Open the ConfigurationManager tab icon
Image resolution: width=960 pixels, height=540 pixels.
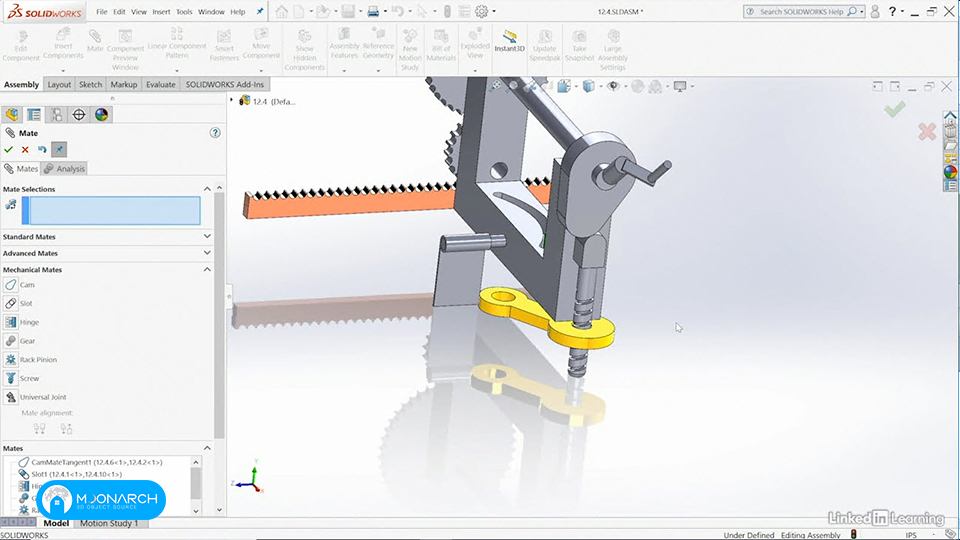tap(56, 114)
